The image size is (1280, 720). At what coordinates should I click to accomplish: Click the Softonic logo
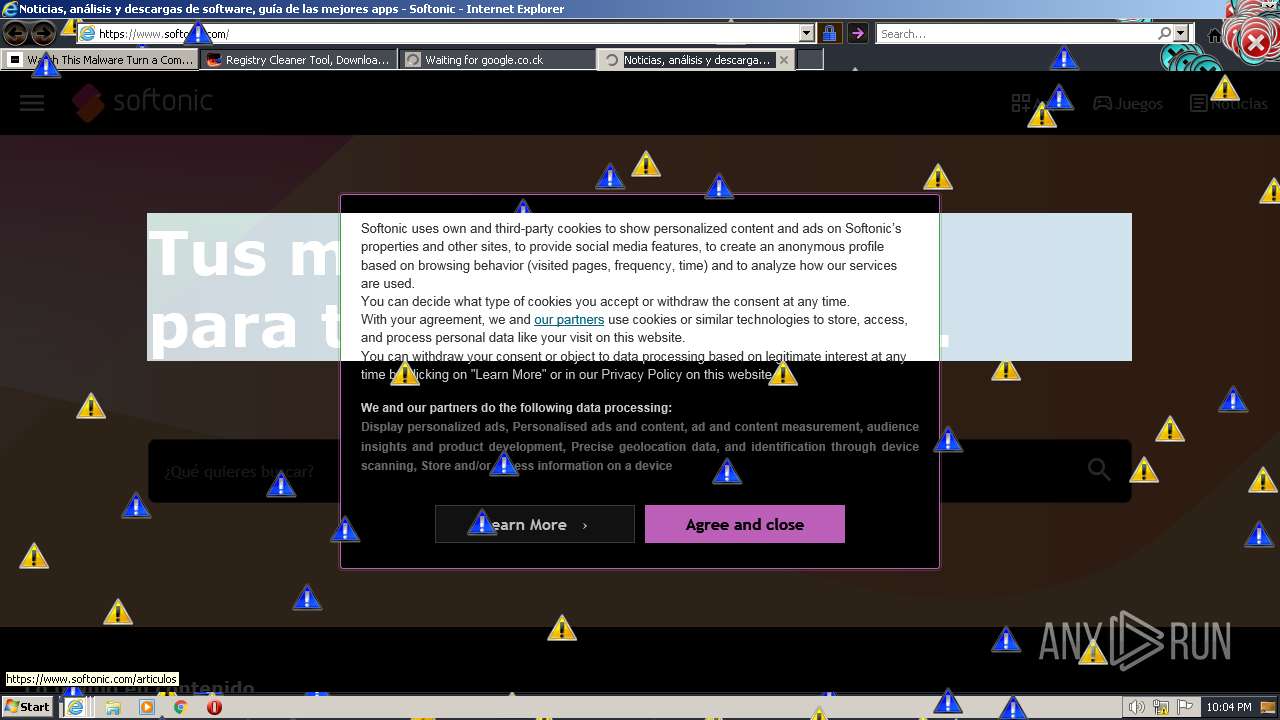pyautogui.click(x=142, y=102)
